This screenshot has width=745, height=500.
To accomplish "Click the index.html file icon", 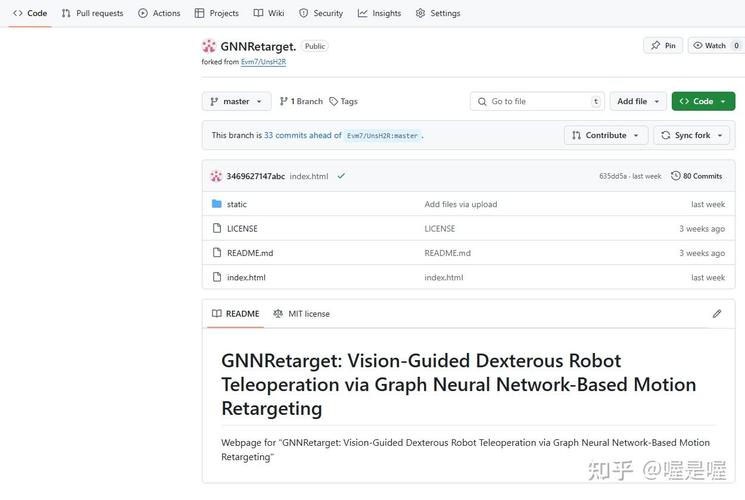I will 217,277.
